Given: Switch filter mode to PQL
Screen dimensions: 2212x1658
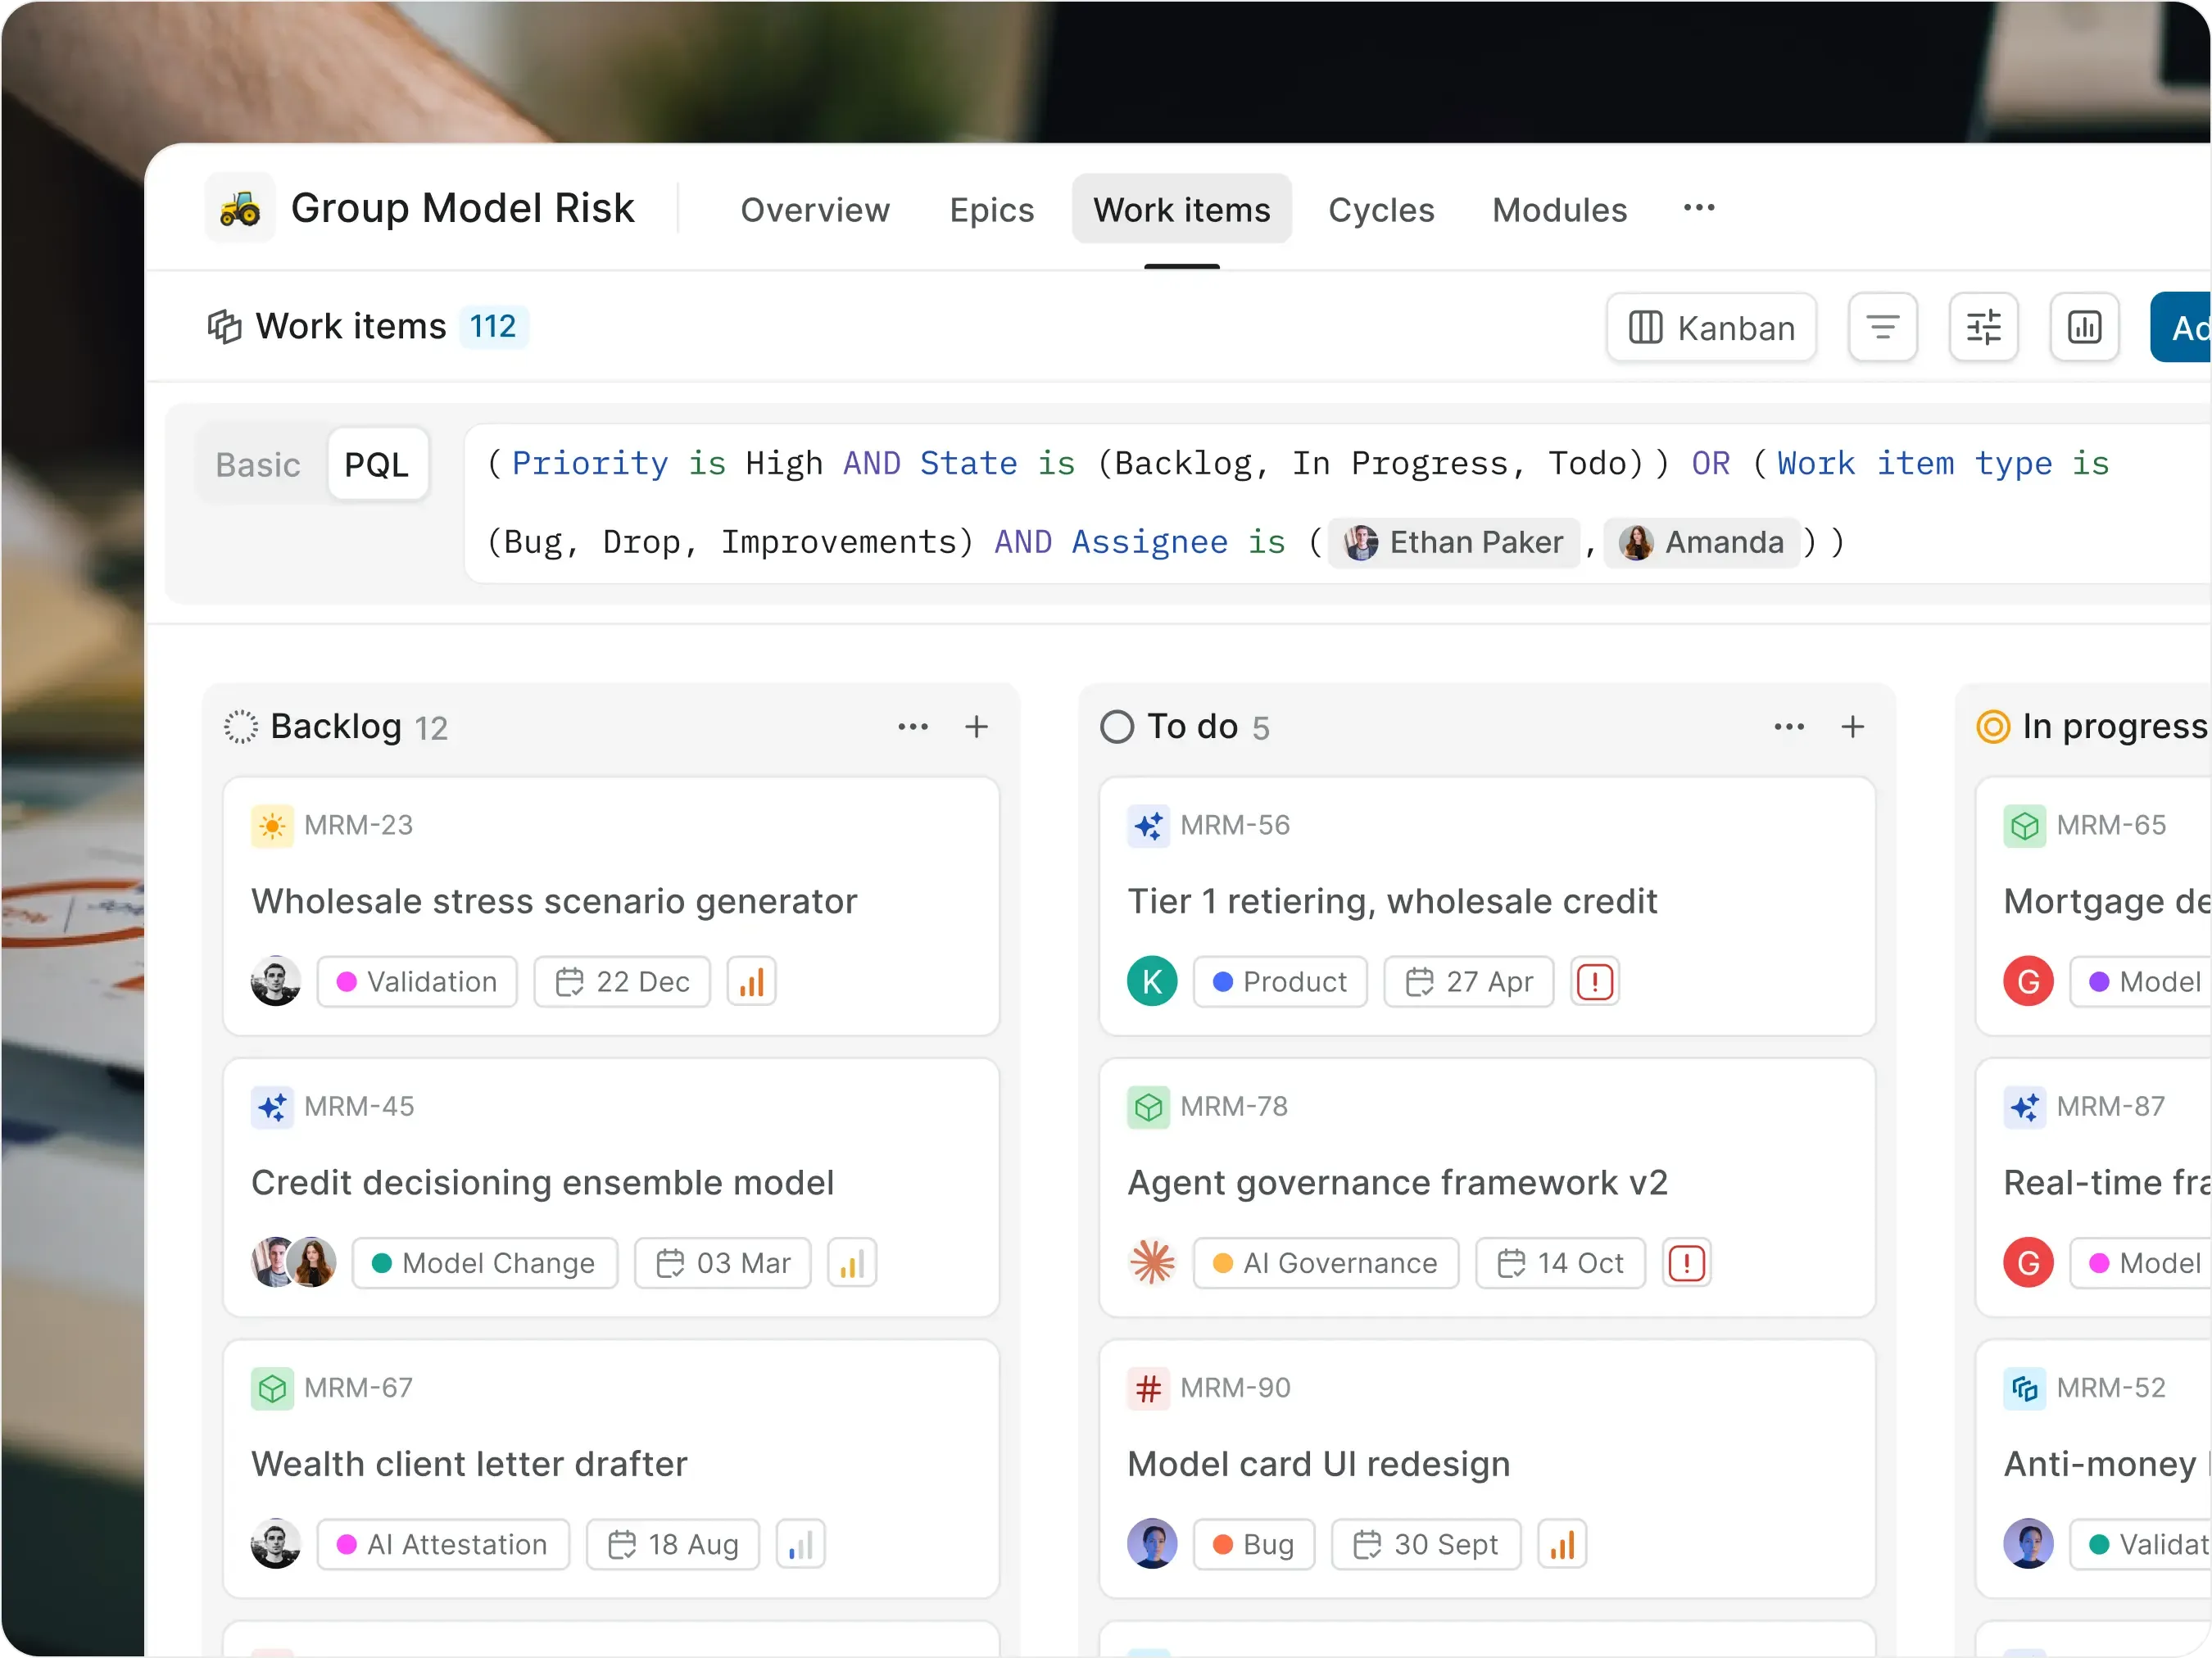Looking at the screenshot, I should point(376,464).
